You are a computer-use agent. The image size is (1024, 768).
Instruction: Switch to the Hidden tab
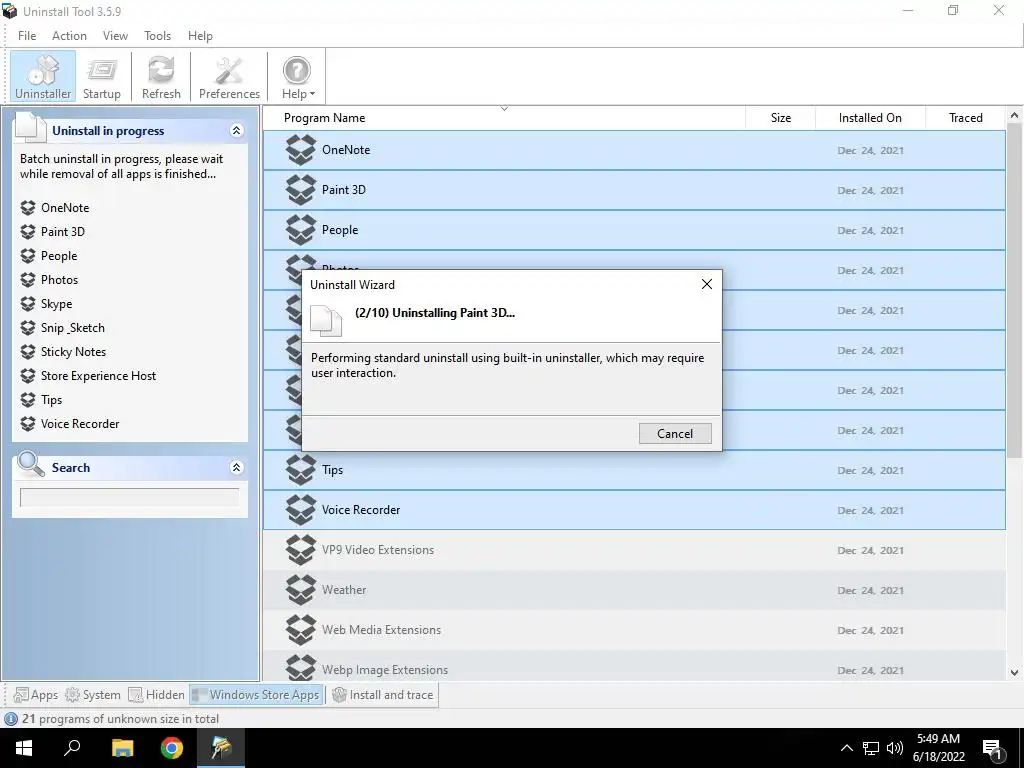coord(157,695)
